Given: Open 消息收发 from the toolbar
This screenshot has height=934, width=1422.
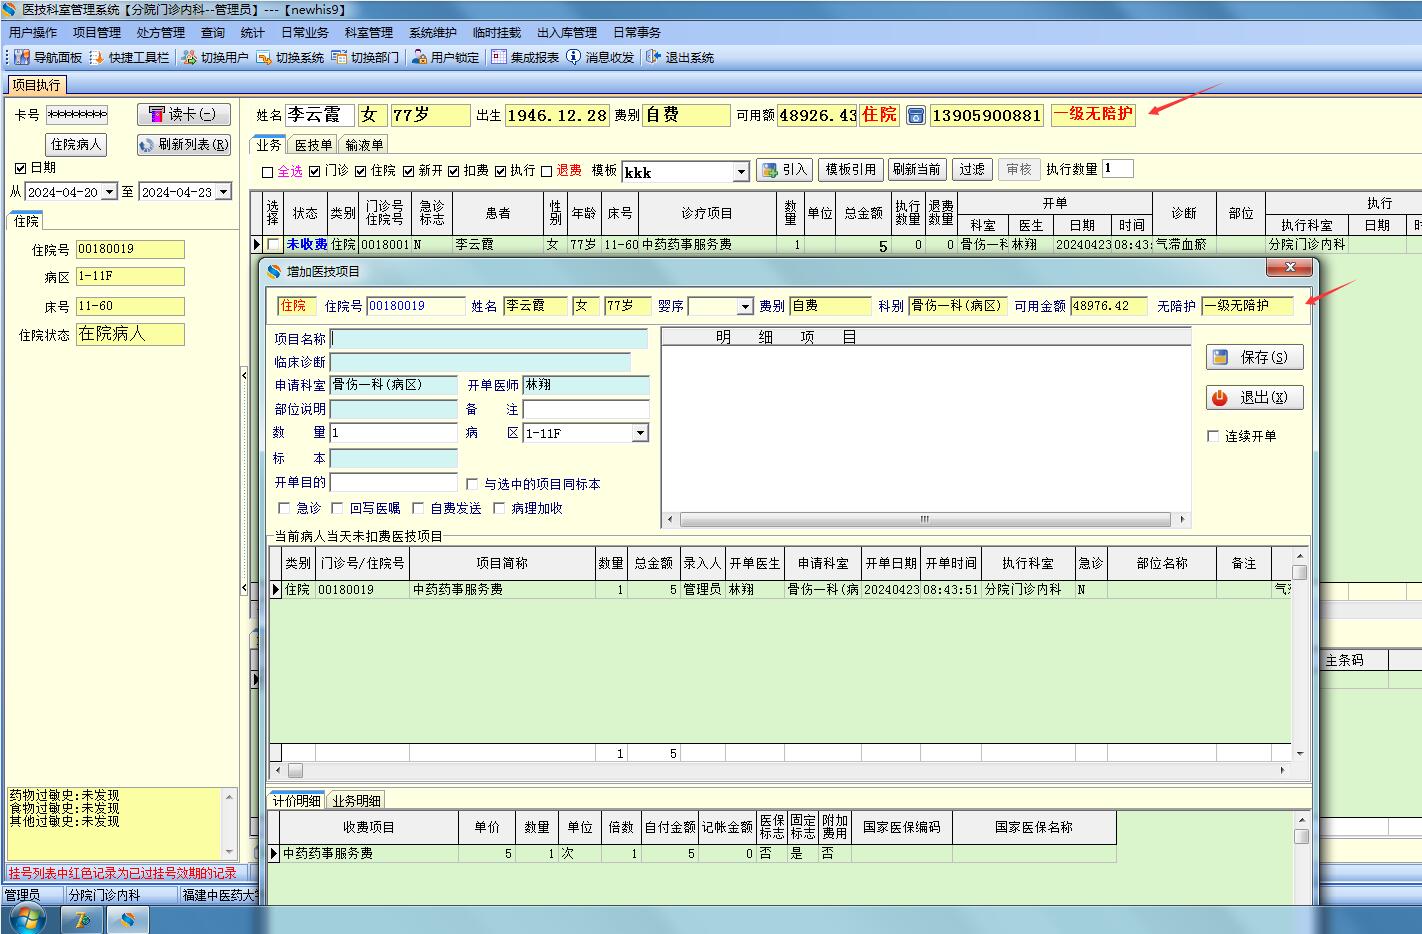Looking at the screenshot, I should pyautogui.click(x=601, y=58).
